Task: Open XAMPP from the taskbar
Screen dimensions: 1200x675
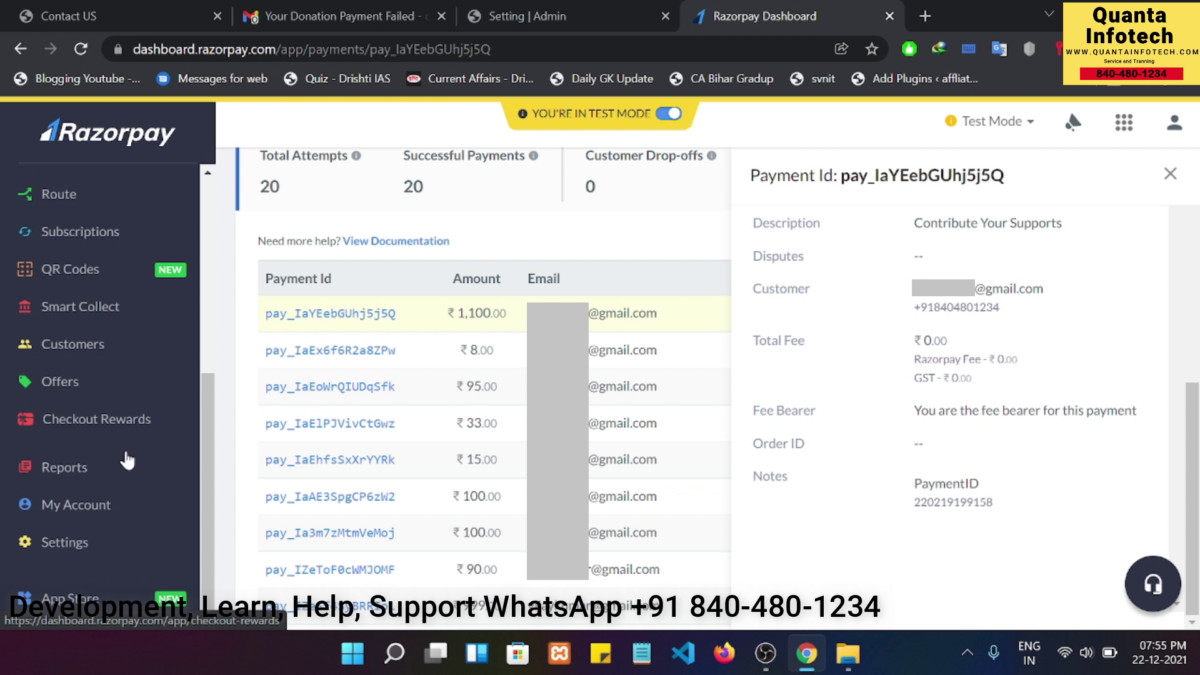Action: pos(559,653)
